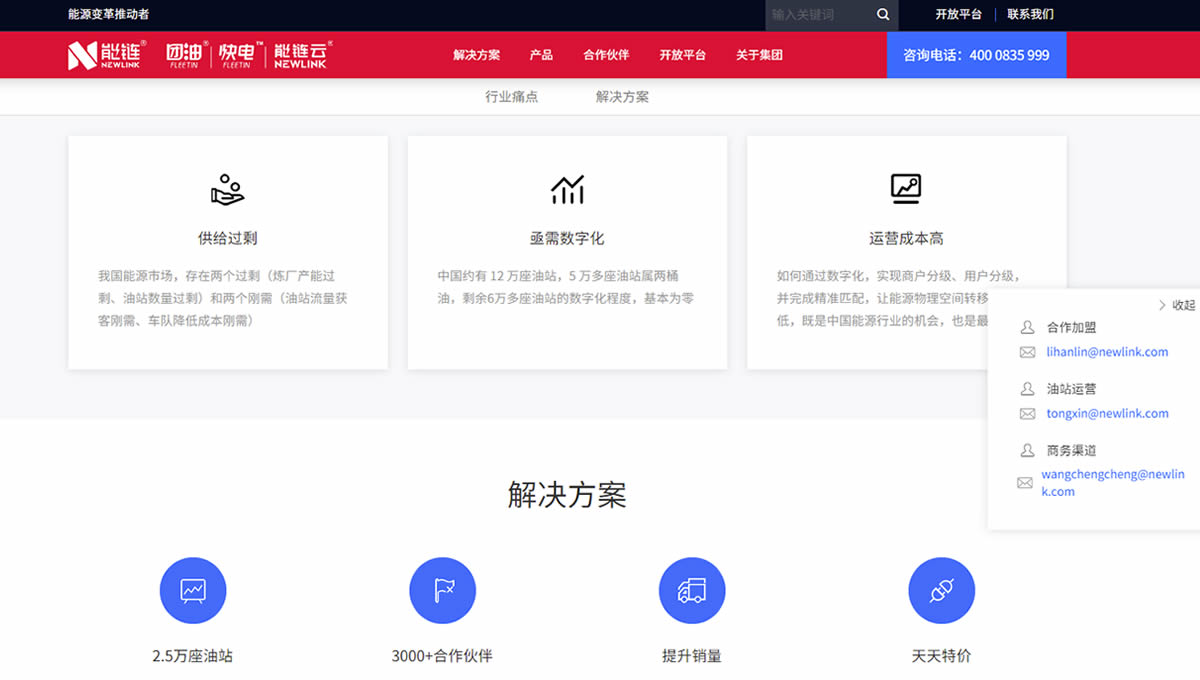Click the search magnifier icon

coord(883,15)
